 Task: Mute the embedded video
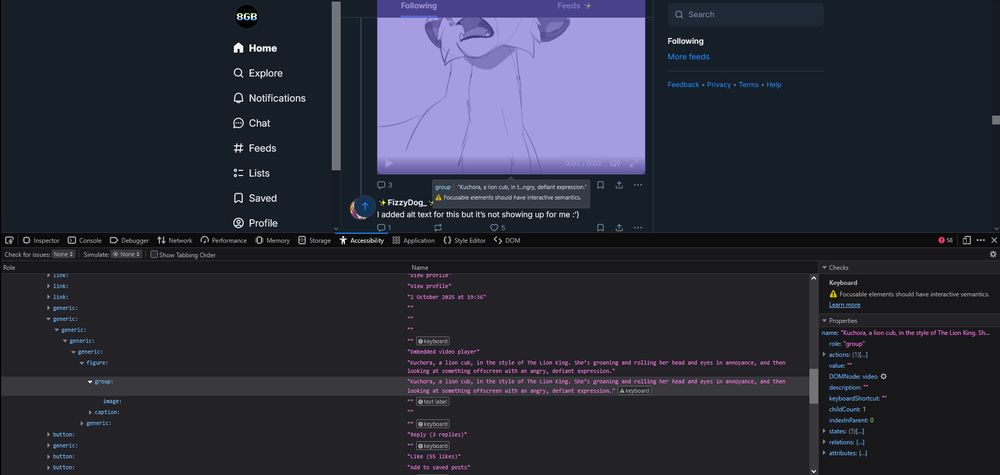tap(614, 164)
